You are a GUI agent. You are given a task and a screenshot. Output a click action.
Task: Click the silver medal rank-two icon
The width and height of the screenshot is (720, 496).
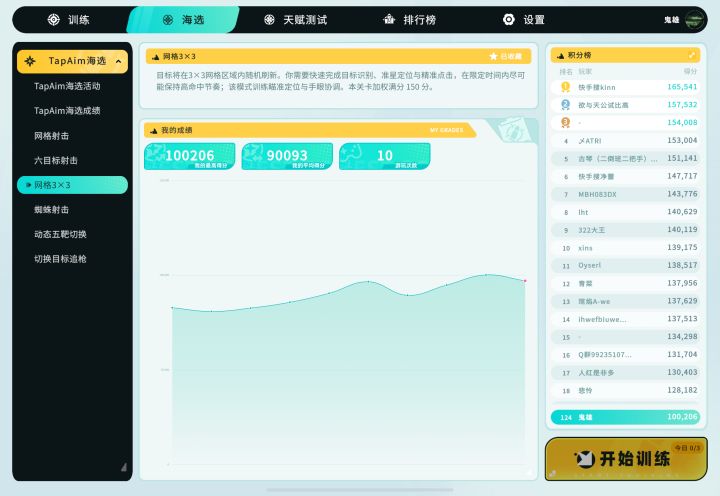(566, 105)
